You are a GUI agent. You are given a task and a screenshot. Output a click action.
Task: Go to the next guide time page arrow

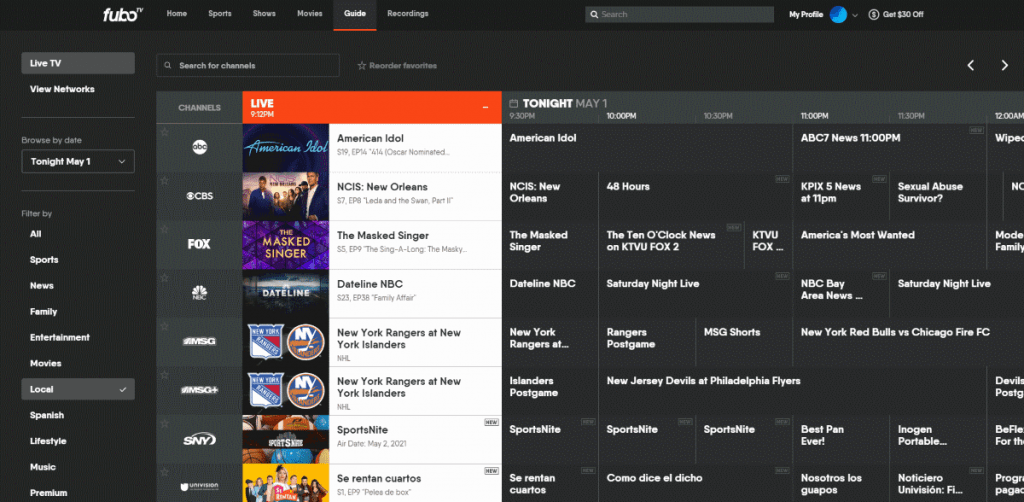click(x=1004, y=65)
